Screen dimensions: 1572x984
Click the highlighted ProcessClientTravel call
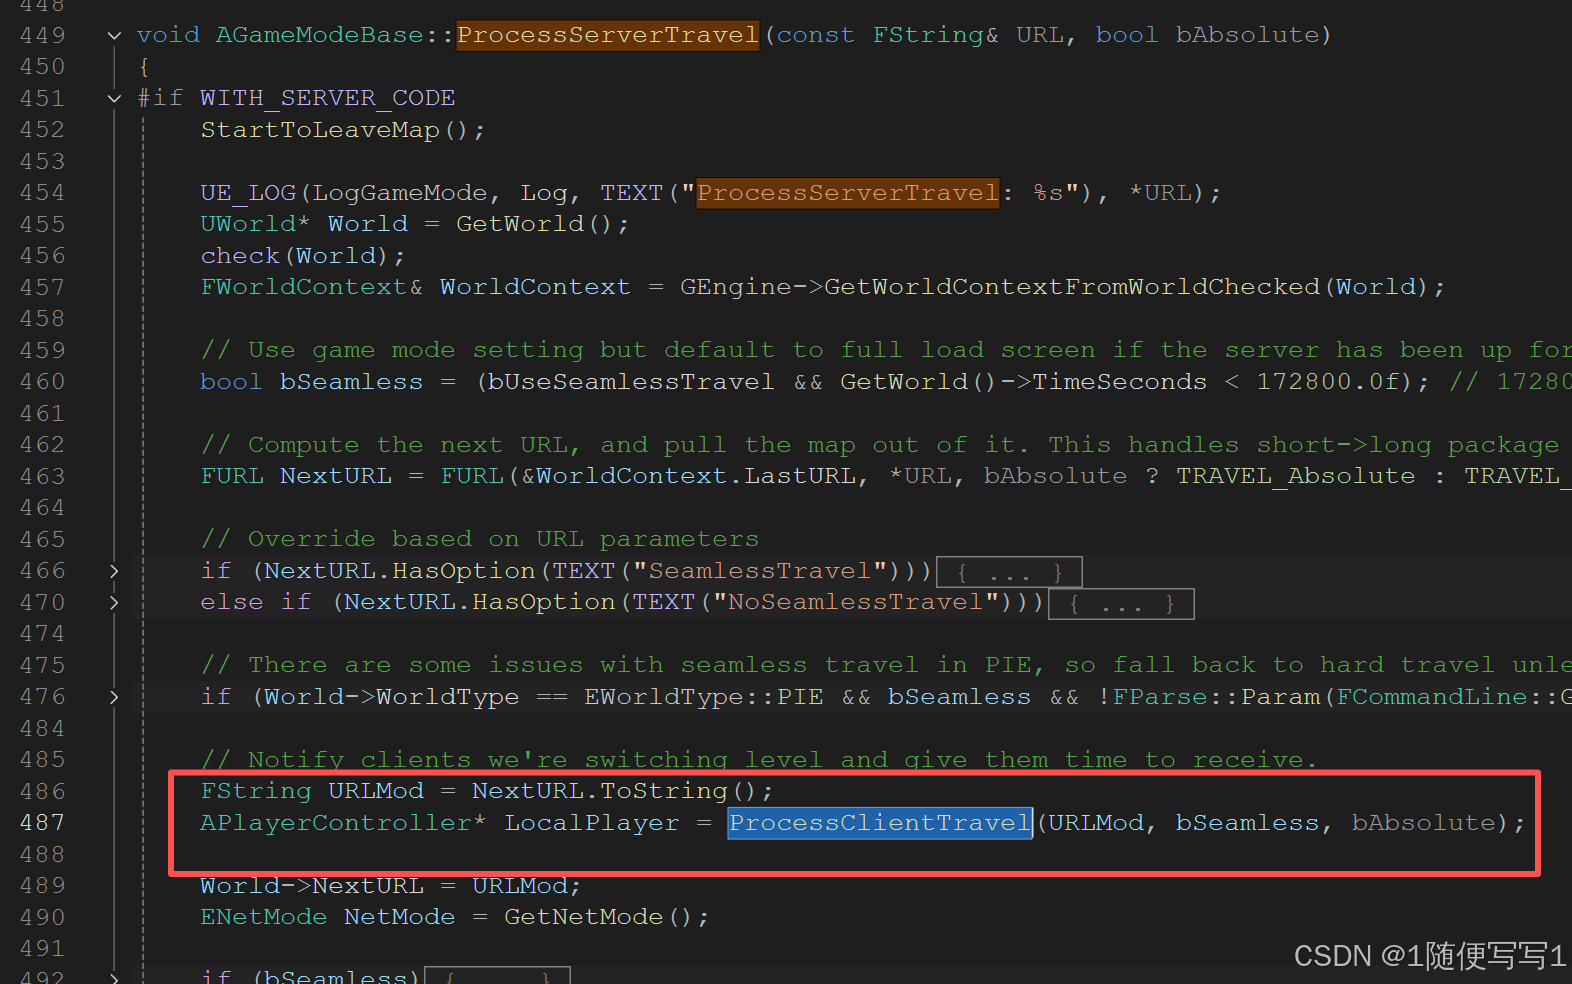click(880, 823)
